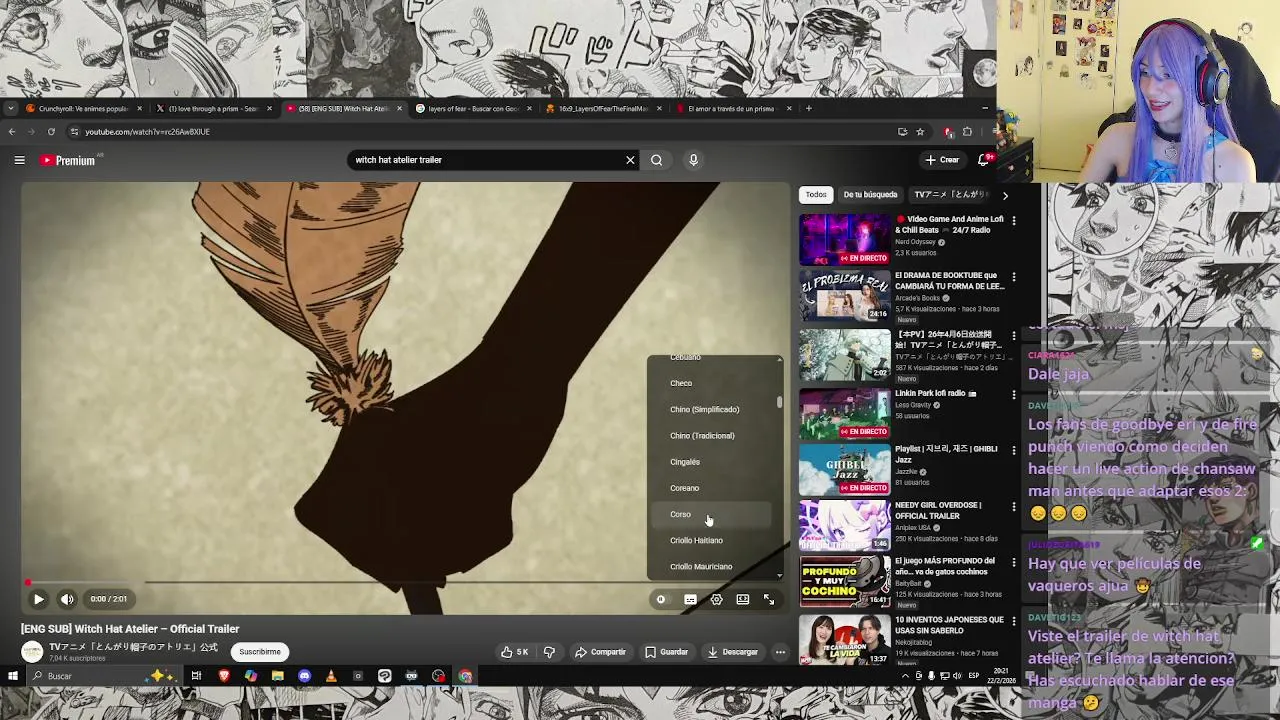This screenshot has width=1280, height=720.
Task: Open YouTube notifications bell
Action: coord(985,160)
